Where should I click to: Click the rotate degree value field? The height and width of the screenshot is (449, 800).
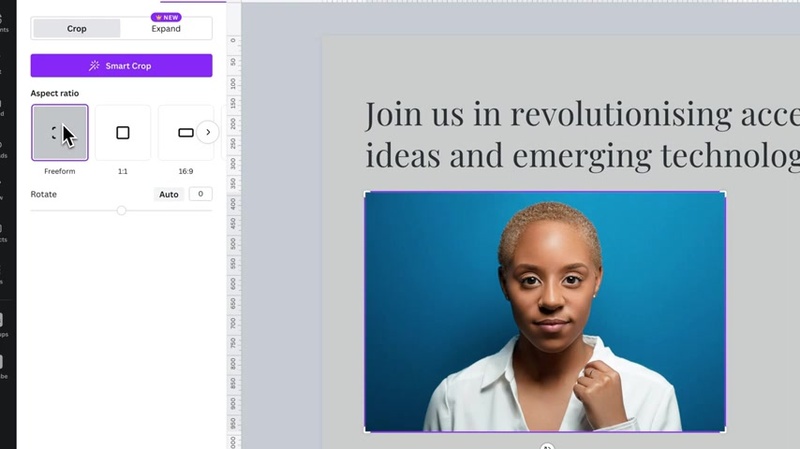(x=201, y=194)
